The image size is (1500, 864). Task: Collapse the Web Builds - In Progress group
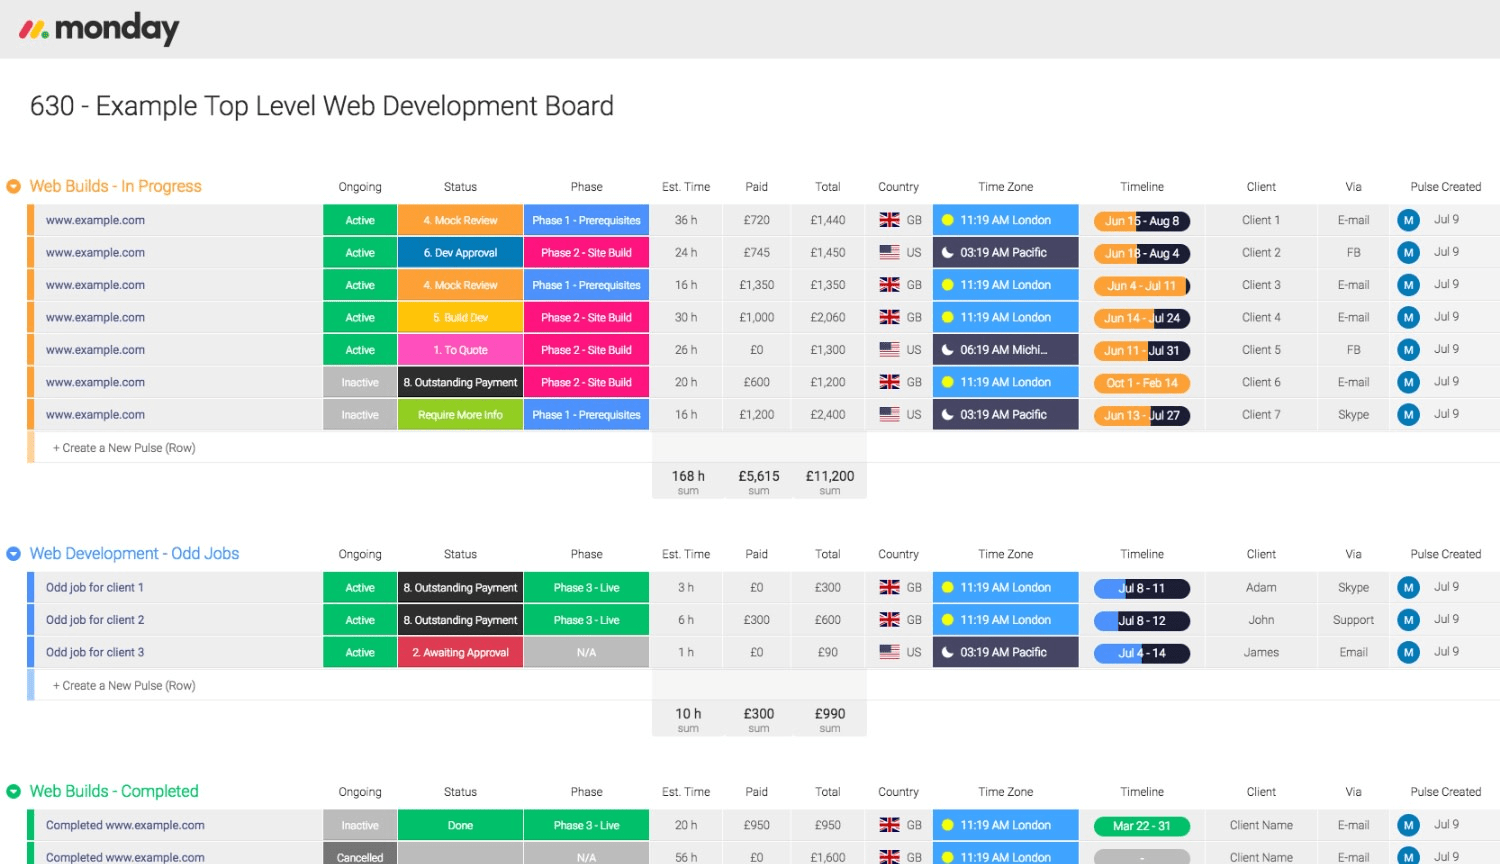14,186
